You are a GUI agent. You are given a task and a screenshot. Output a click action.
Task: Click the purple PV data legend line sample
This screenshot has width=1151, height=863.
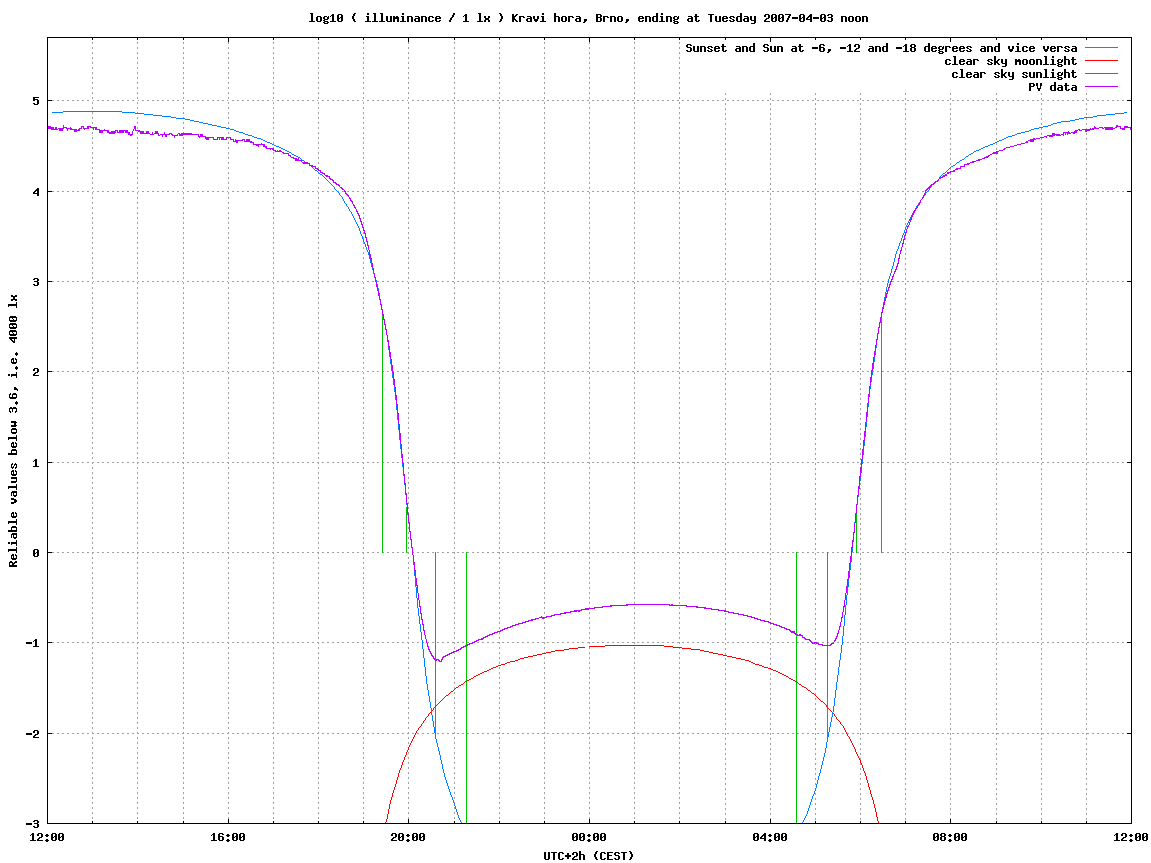[x=1101, y=87]
